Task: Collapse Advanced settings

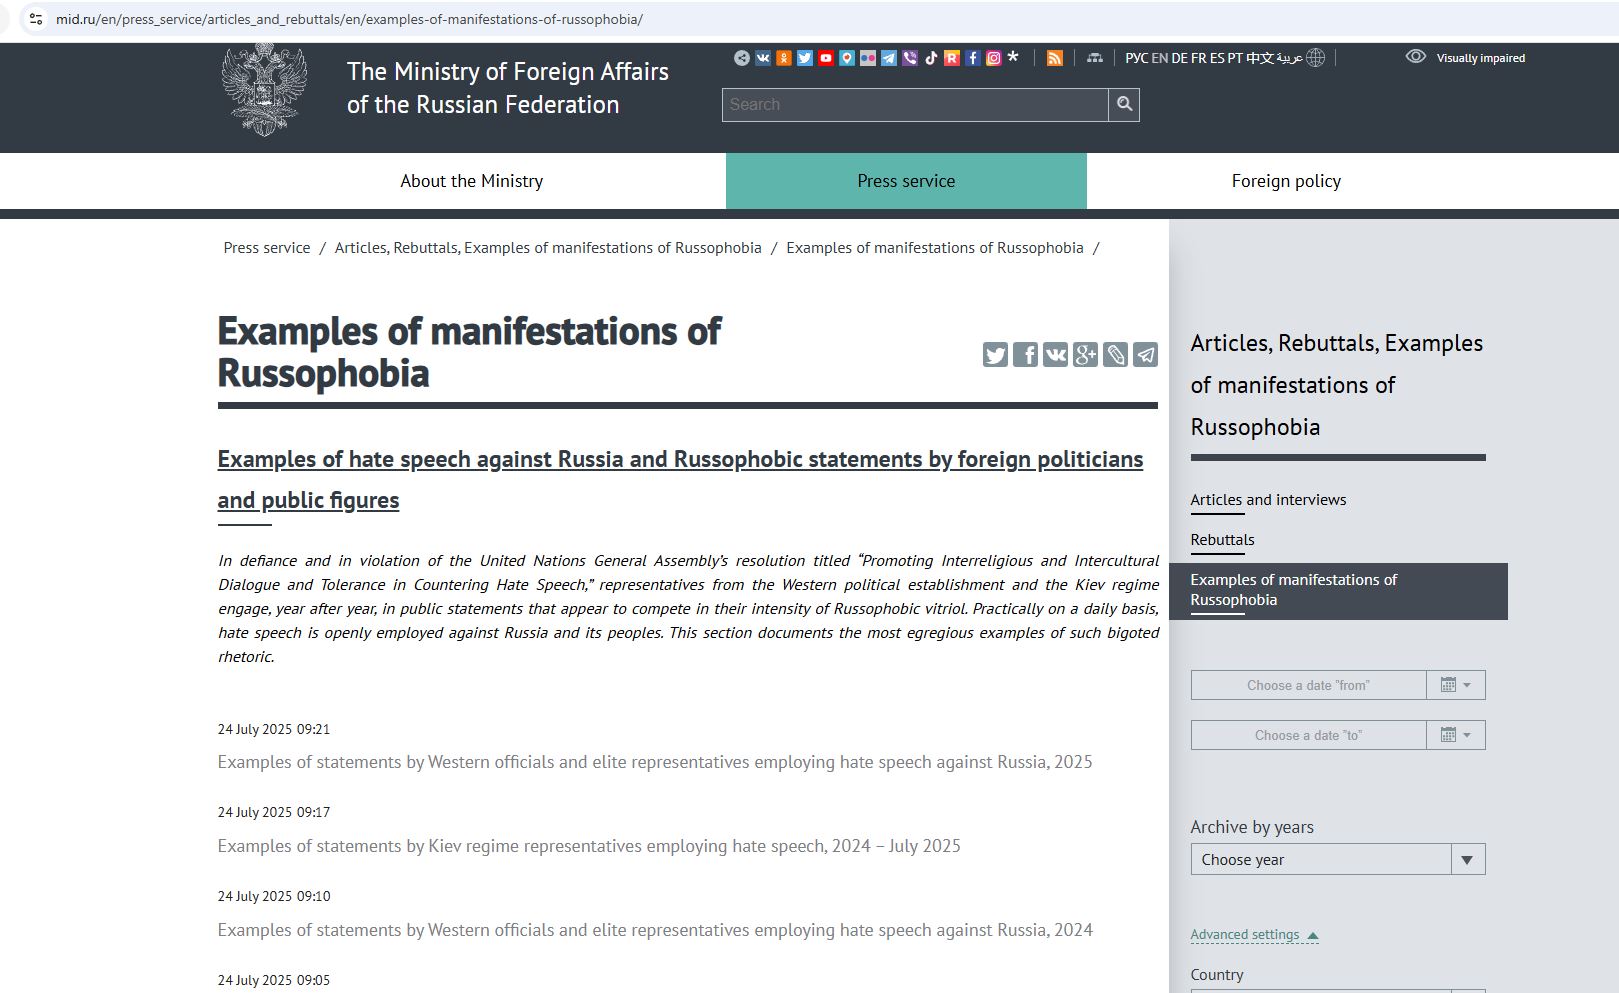Action: [1254, 935]
